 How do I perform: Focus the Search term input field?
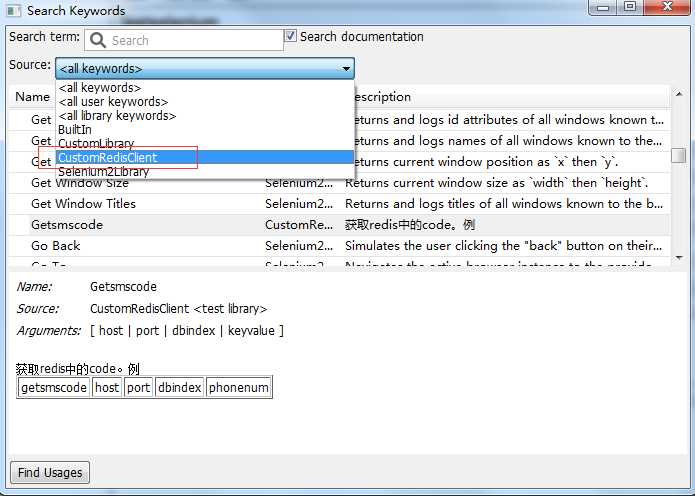point(184,40)
